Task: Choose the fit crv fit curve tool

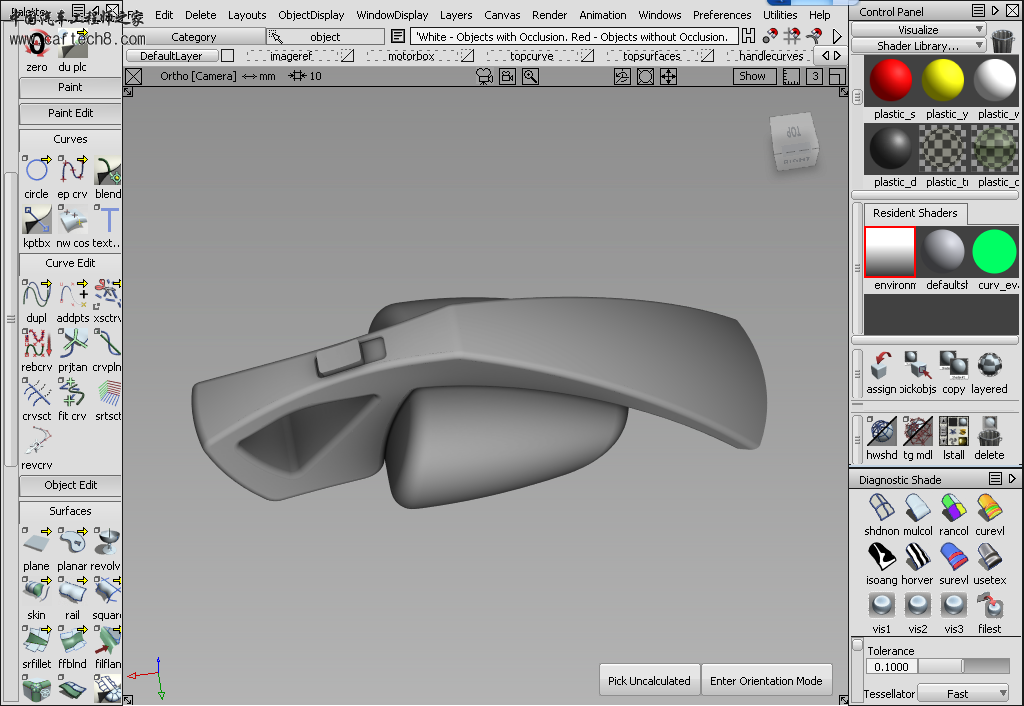Action: coord(72,392)
